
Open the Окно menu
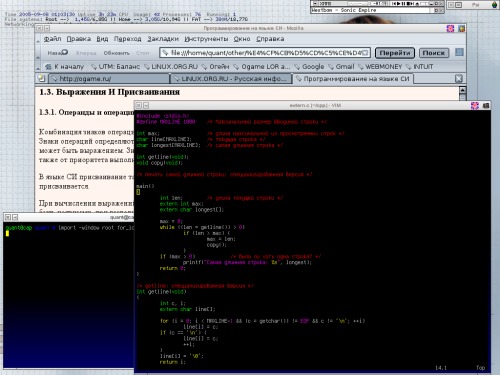click(x=242, y=39)
